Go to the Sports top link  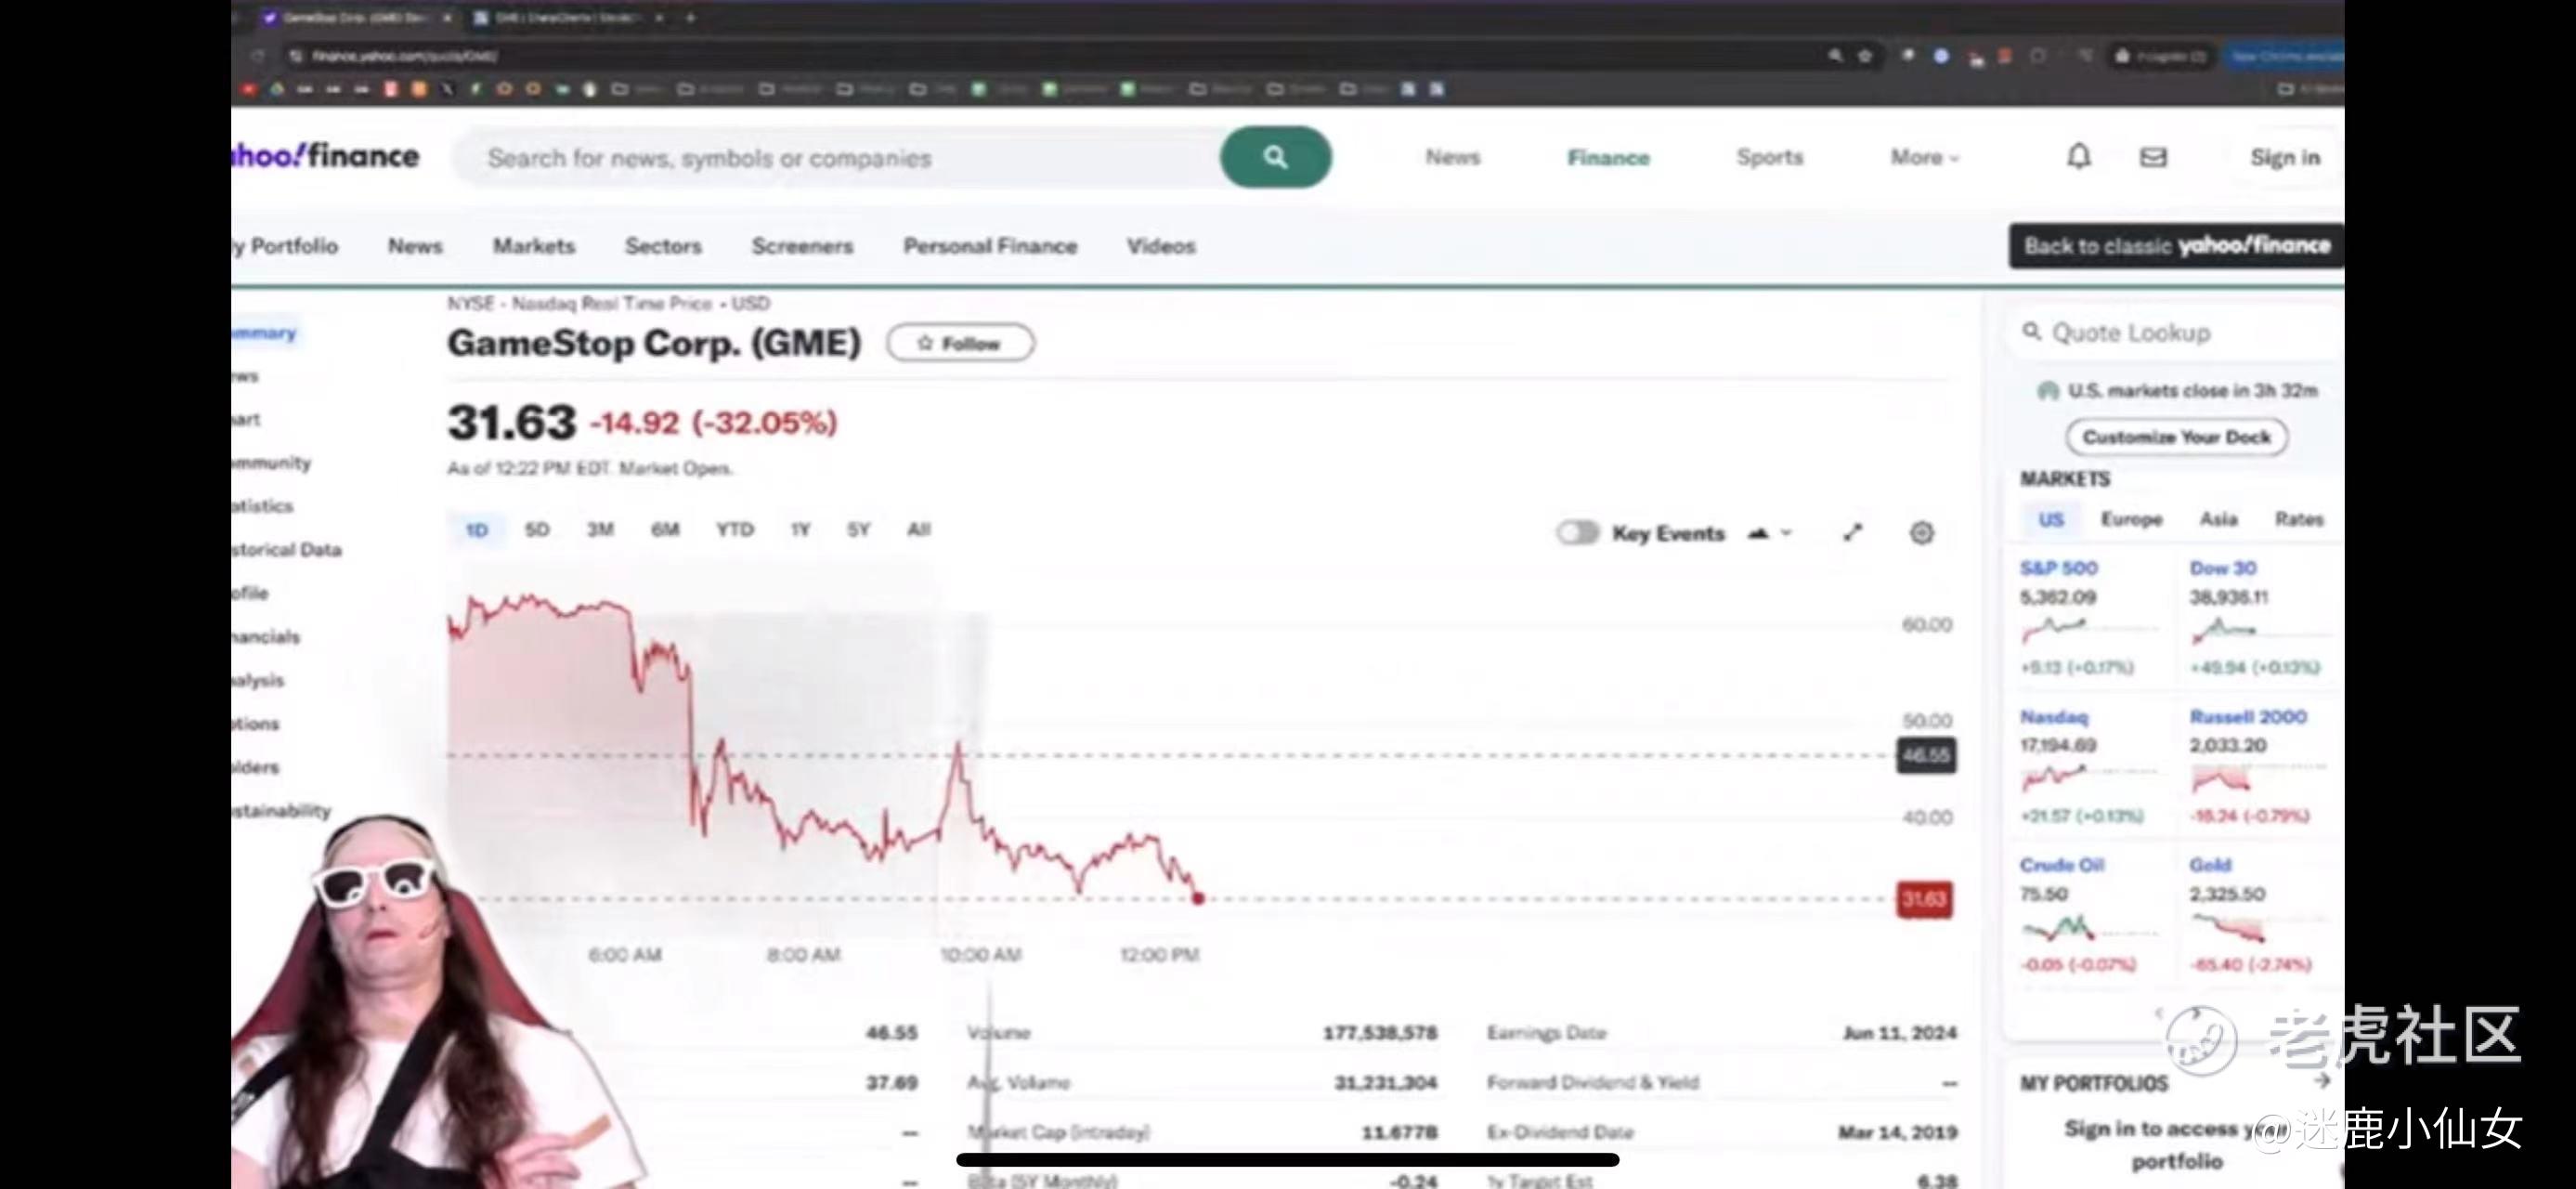(1769, 157)
